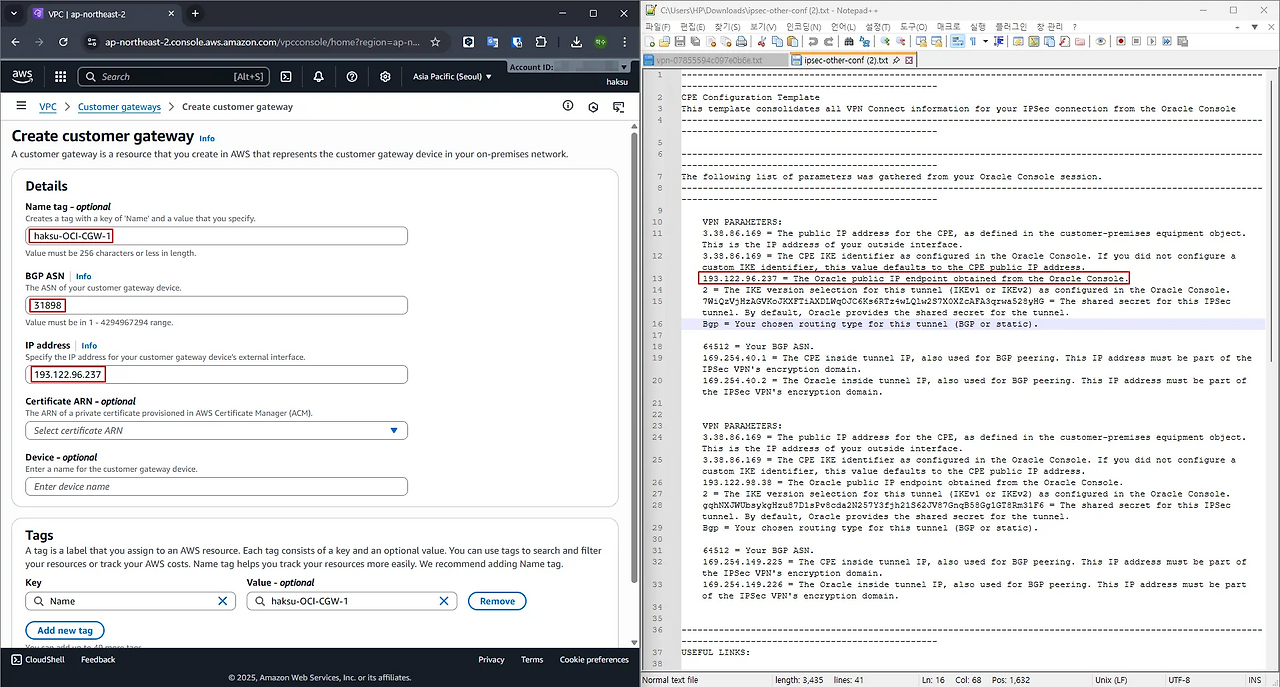Open the Notepad++ 인코딩(N) menu

[798, 26]
